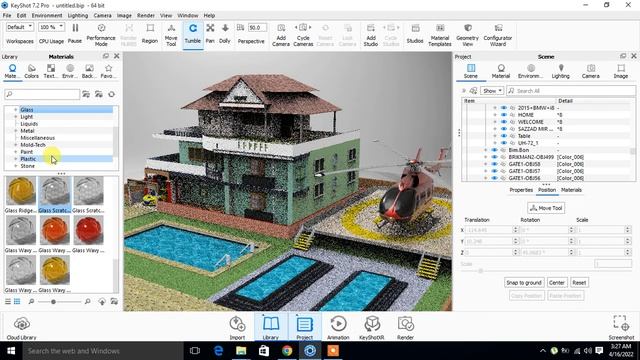This screenshot has width=640, height=360.
Task: Switch to the Properties sub-tab
Action: [521, 190]
